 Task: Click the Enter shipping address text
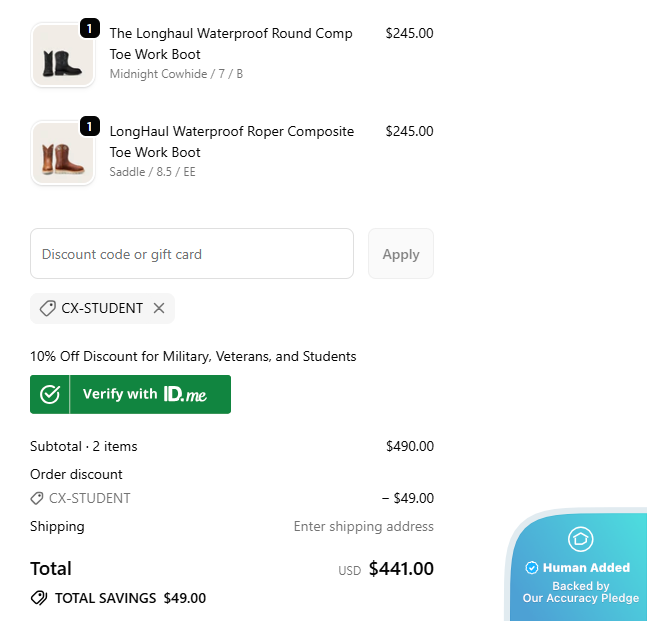click(x=363, y=526)
